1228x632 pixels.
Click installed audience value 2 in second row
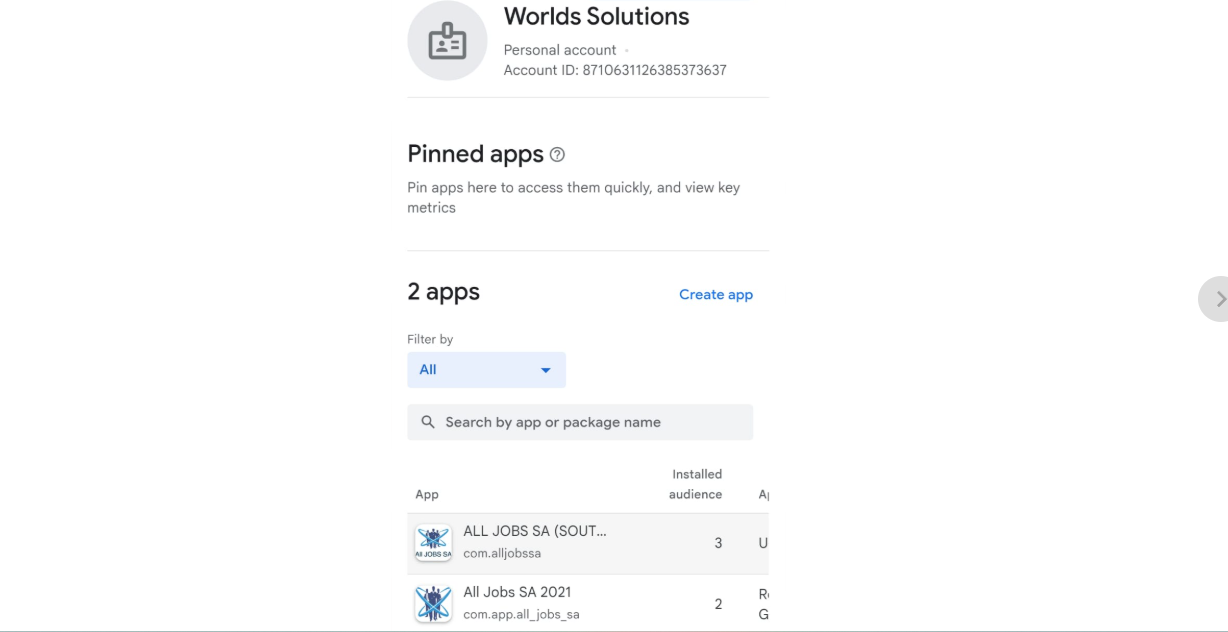point(718,603)
